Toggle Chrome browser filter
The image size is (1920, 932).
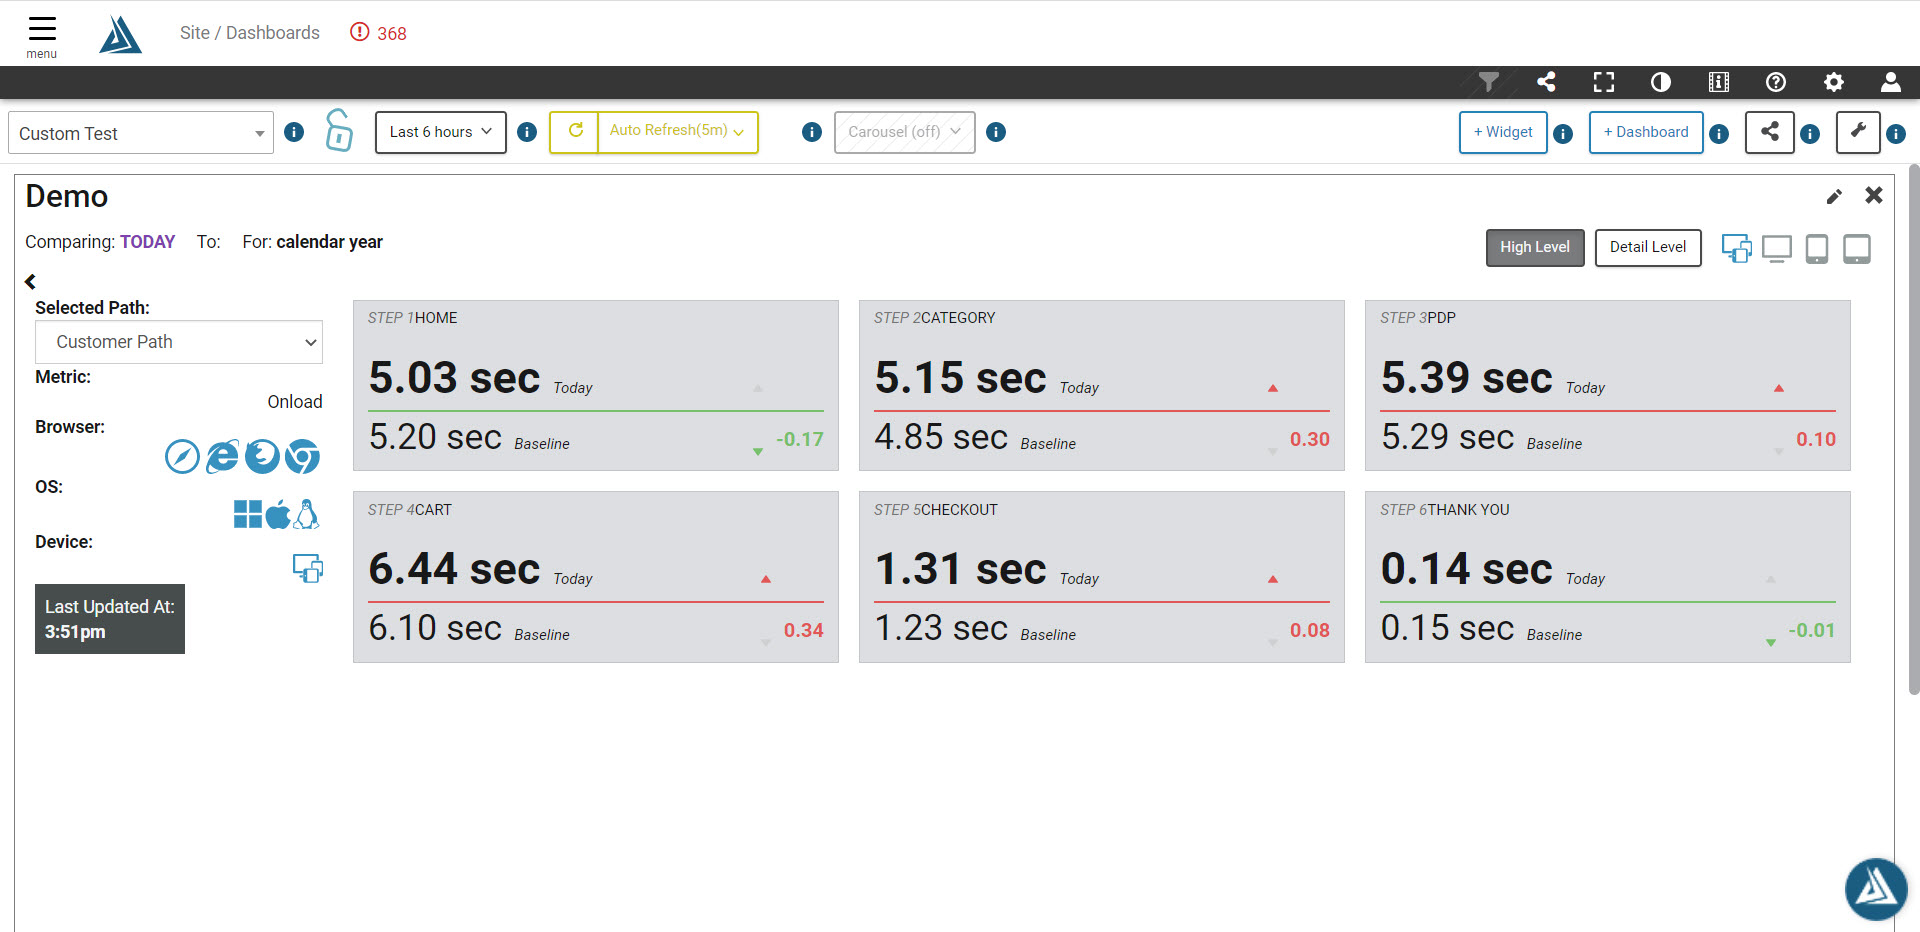point(302,457)
